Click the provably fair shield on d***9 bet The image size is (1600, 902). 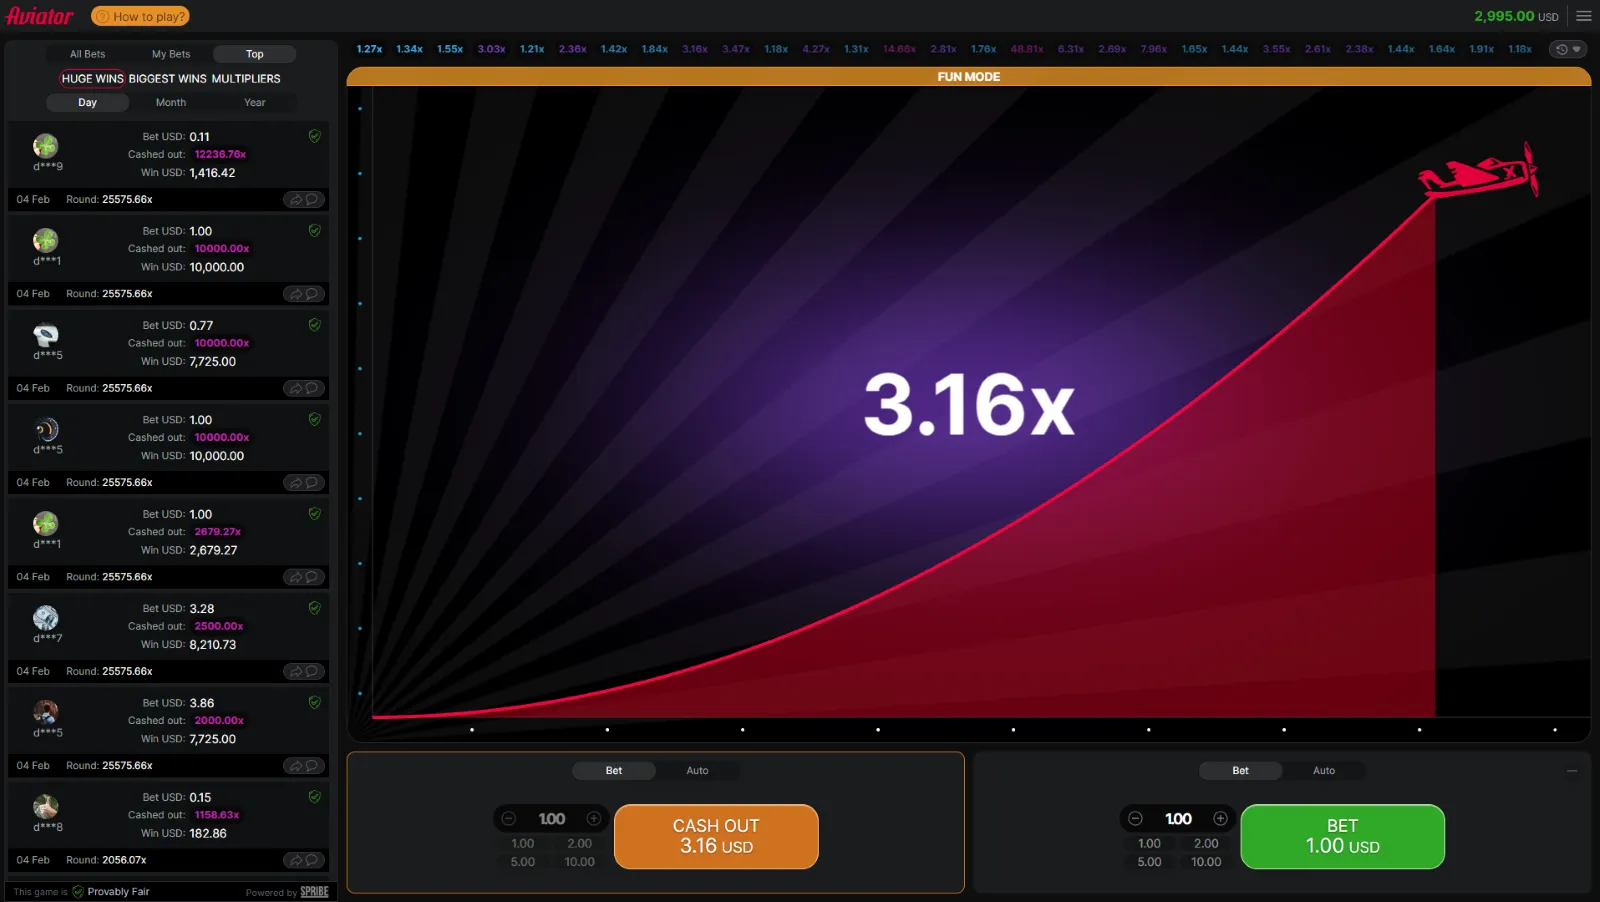314,136
